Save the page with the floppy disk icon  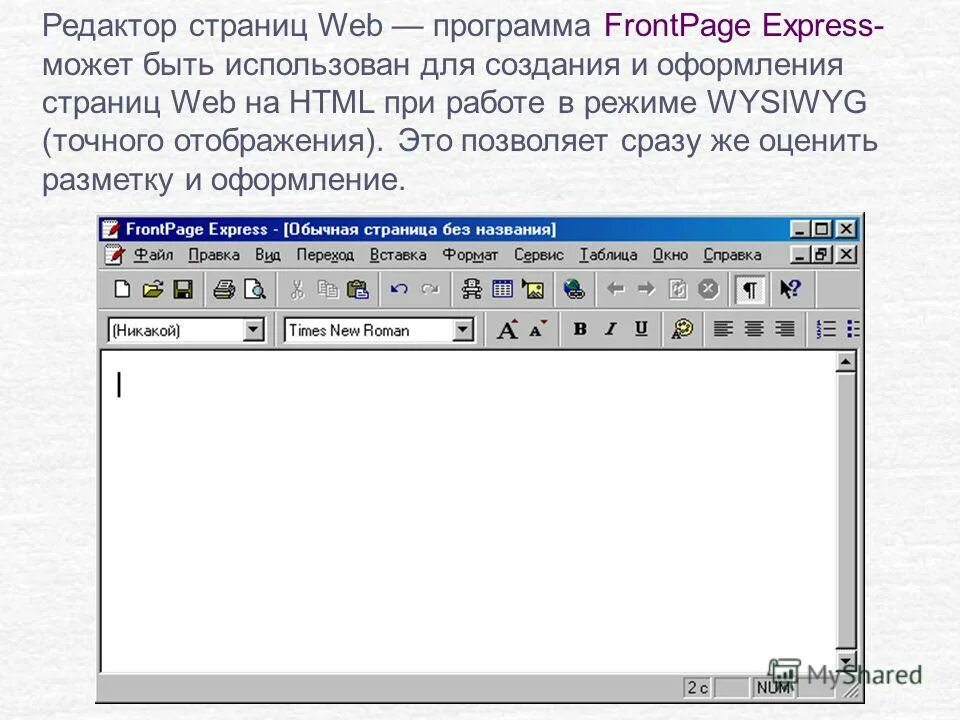pos(182,288)
